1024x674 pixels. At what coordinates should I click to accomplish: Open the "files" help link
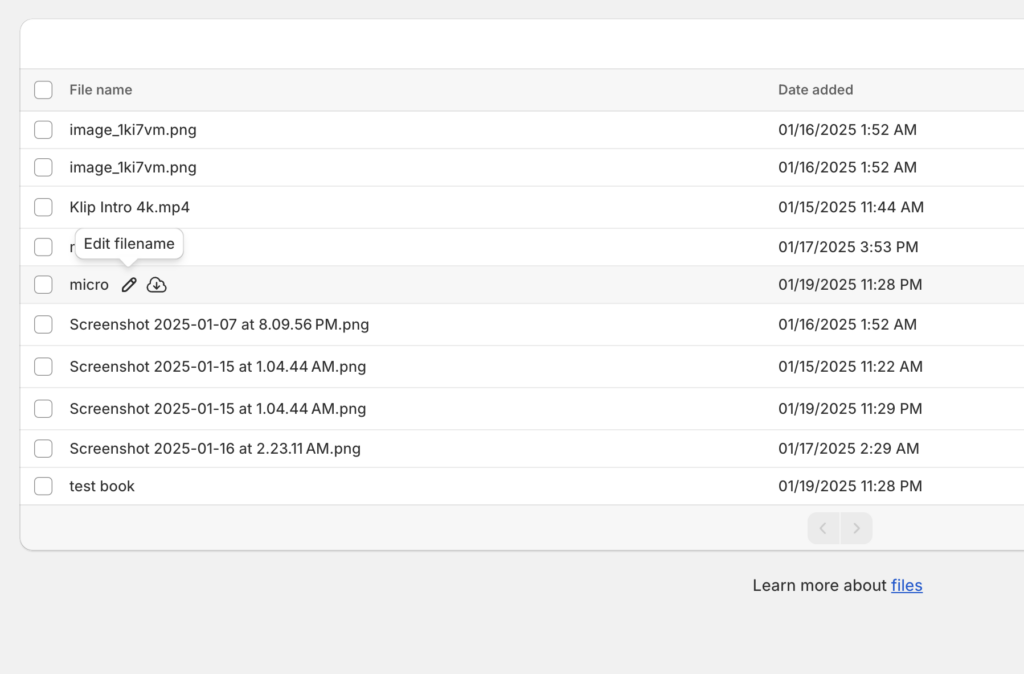click(906, 585)
